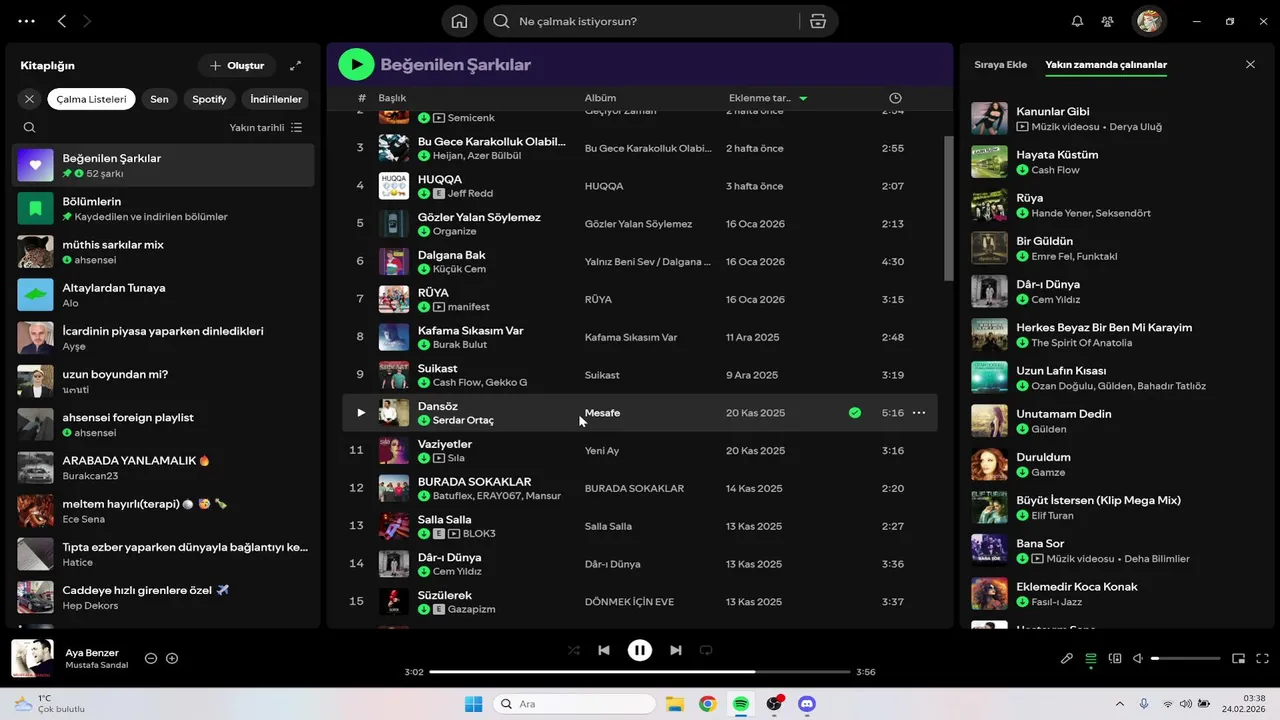Viewport: 1280px width, 720px height.
Task: Open friend activity icon
Action: (1107, 21)
